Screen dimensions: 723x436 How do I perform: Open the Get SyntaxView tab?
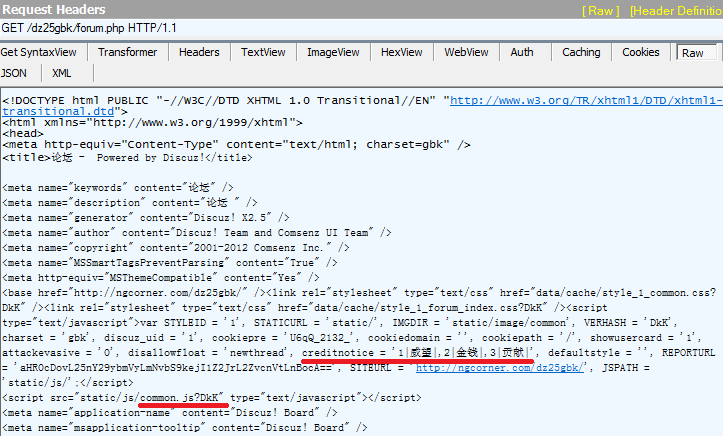39,53
